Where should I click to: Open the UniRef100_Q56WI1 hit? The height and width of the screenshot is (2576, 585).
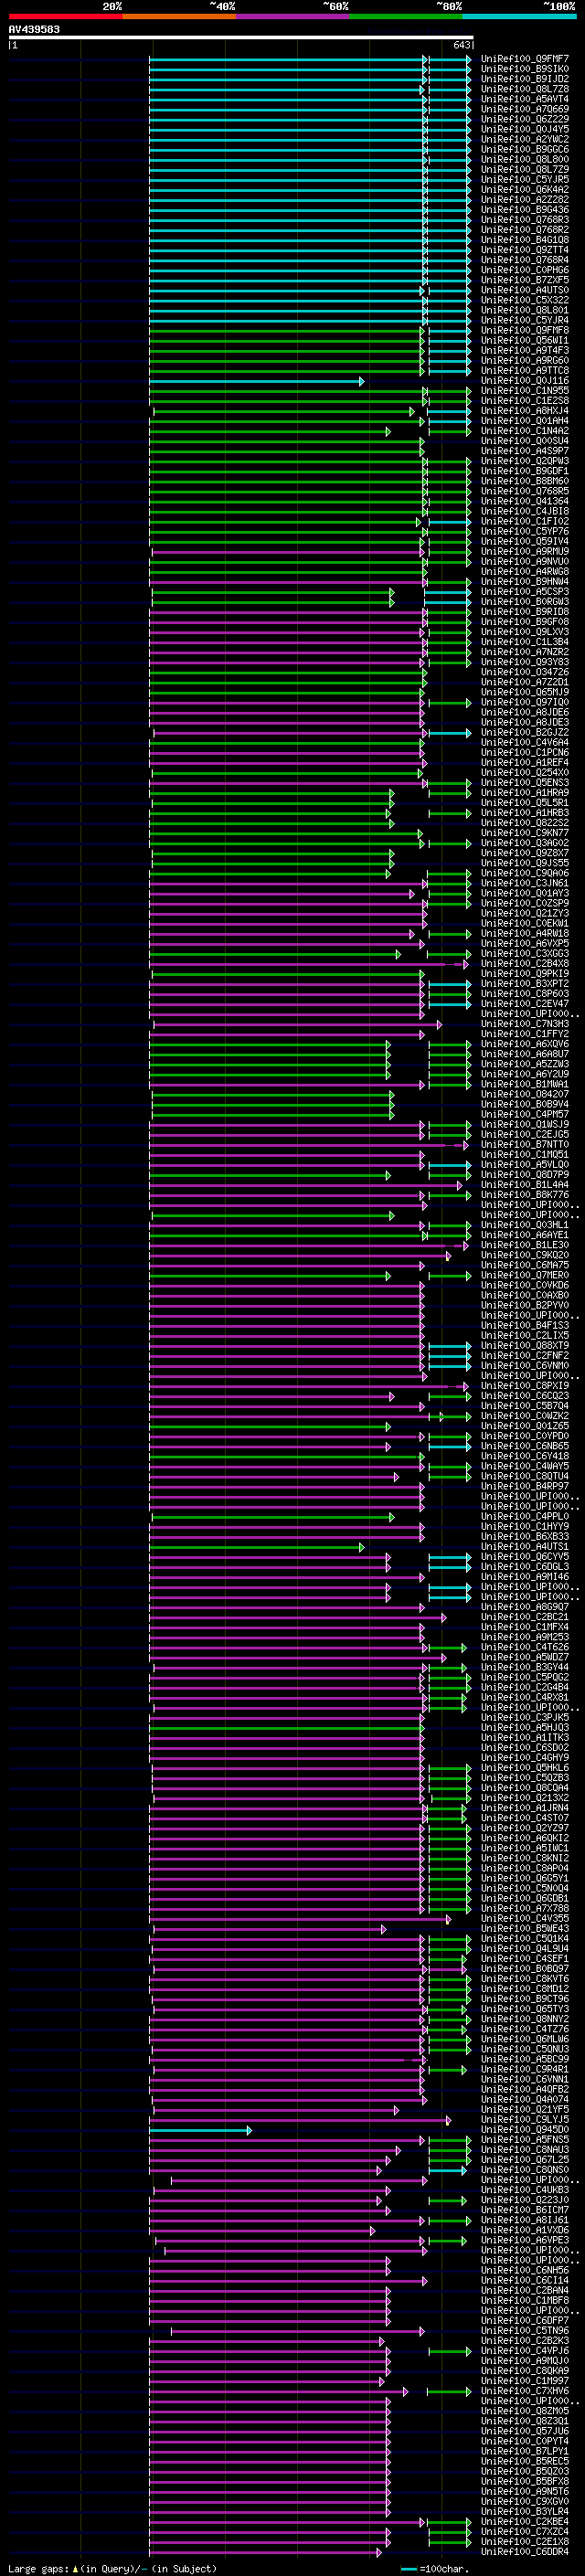(525, 340)
